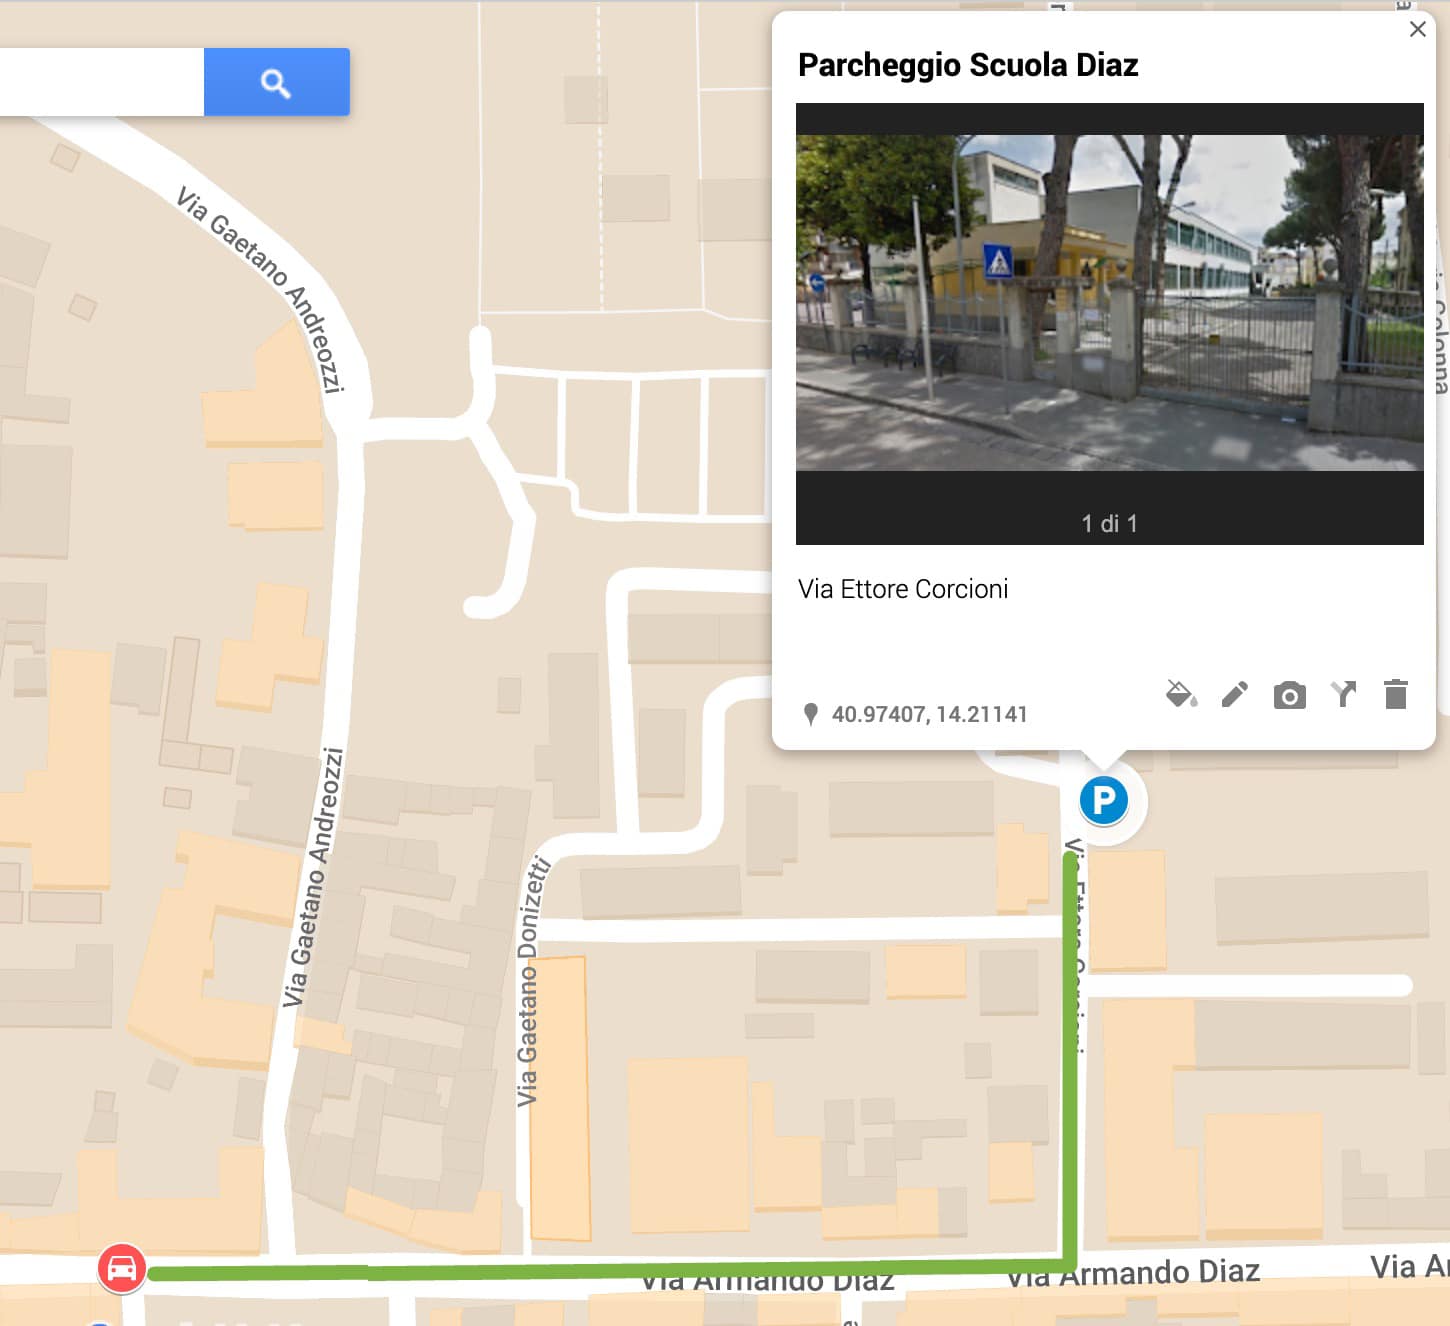Click the '1 di 1' photo counter
This screenshot has height=1326, width=1450.
[x=1109, y=523]
